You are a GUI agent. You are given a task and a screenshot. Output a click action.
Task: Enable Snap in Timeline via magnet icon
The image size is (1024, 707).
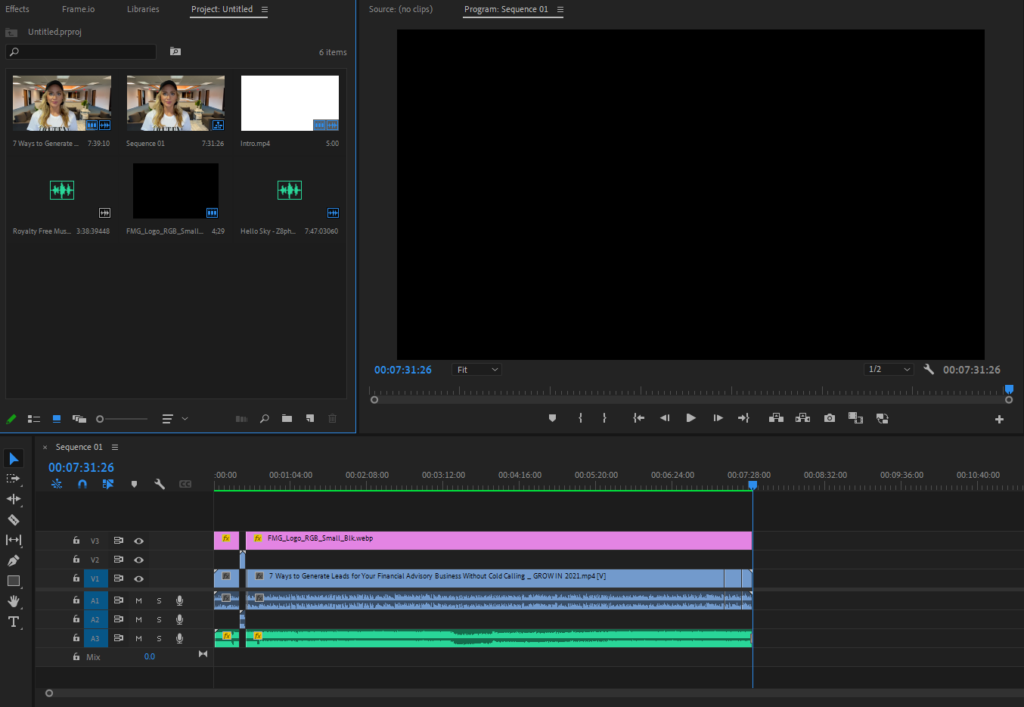point(82,484)
